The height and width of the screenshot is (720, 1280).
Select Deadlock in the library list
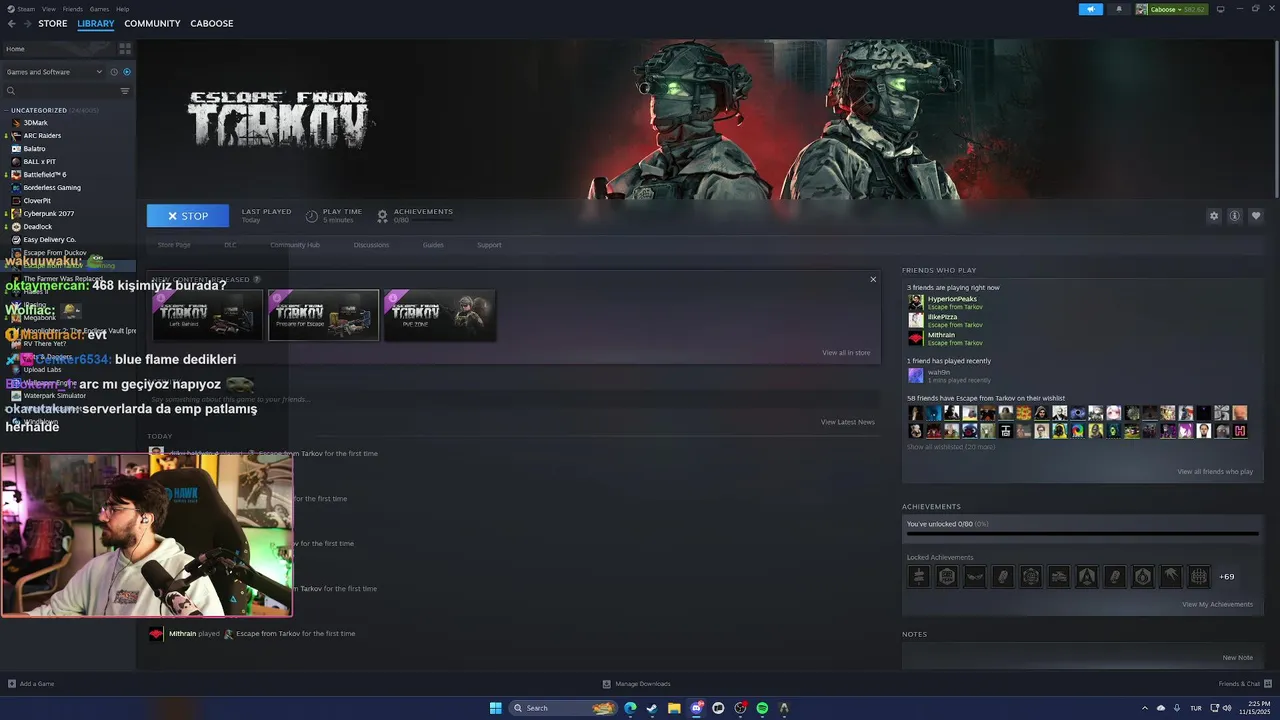37,226
